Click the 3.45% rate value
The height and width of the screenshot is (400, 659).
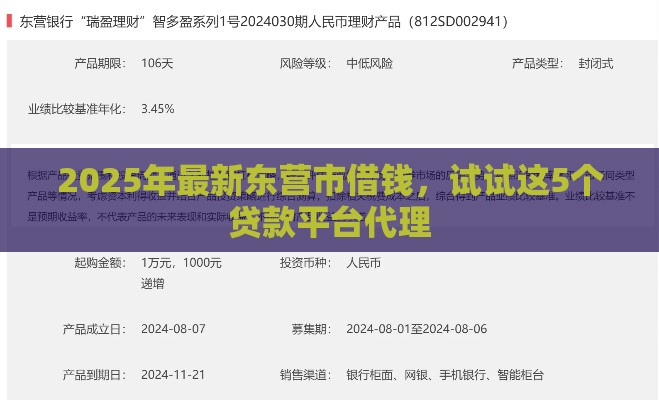[158, 109]
